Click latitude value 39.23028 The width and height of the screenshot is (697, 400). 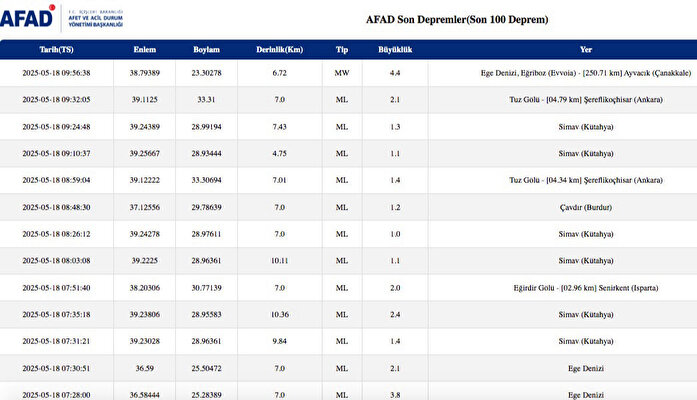(x=144, y=341)
